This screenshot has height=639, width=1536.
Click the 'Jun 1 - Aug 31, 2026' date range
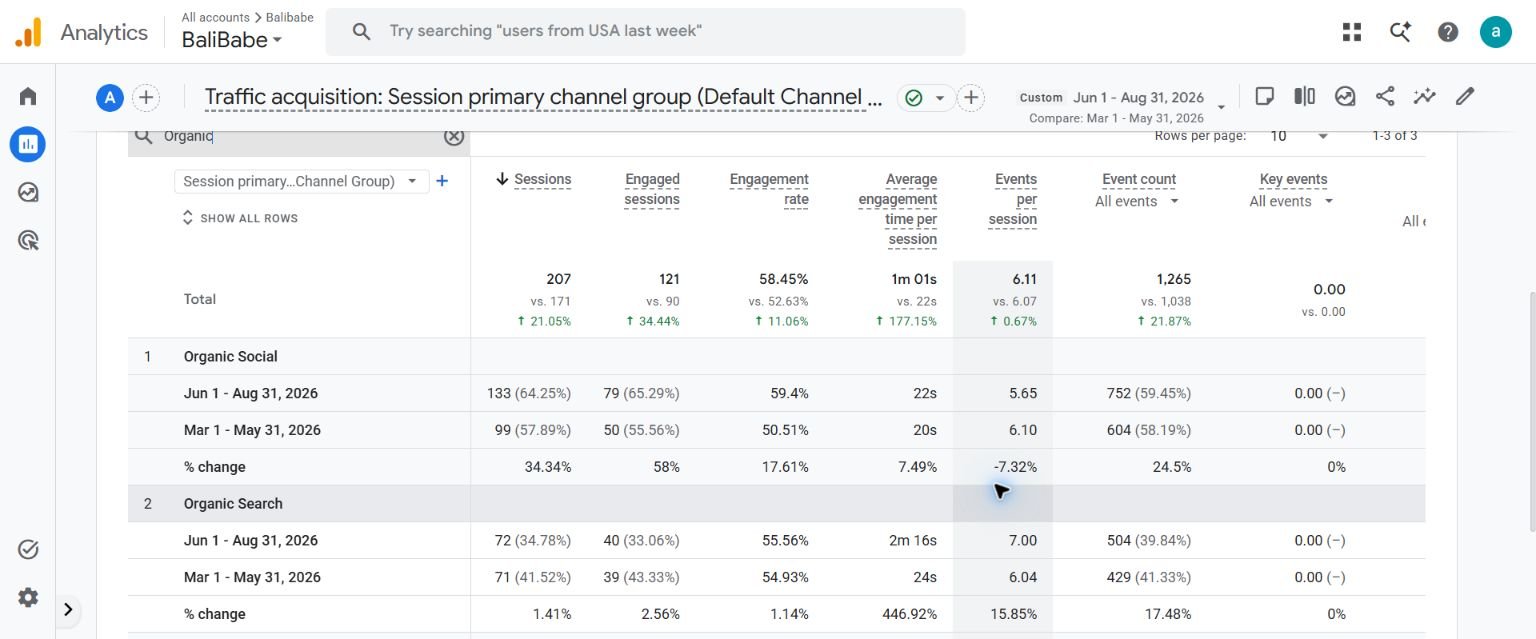click(1138, 97)
